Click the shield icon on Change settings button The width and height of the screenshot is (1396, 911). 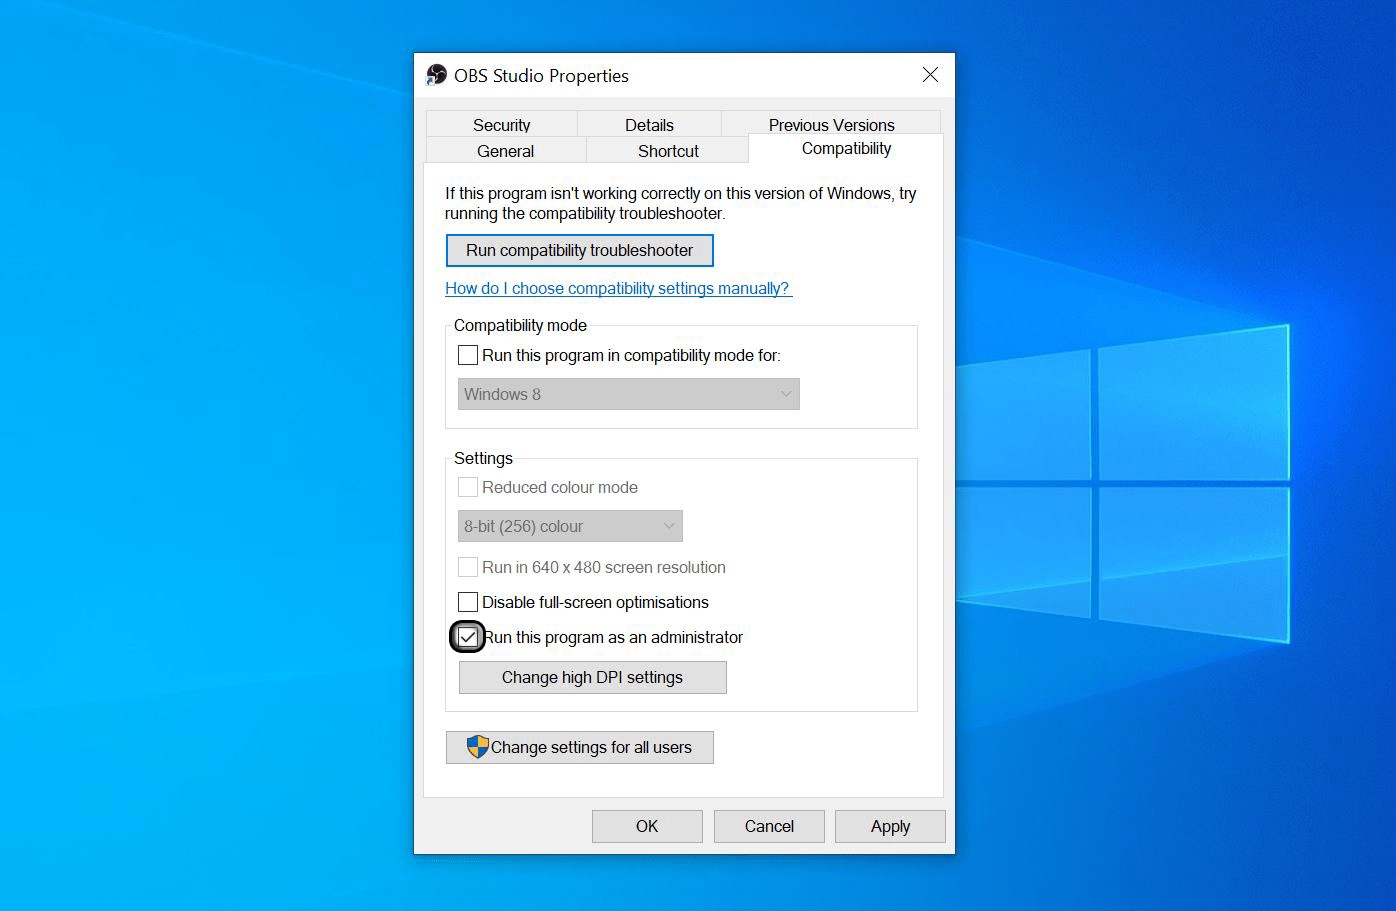click(x=477, y=747)
